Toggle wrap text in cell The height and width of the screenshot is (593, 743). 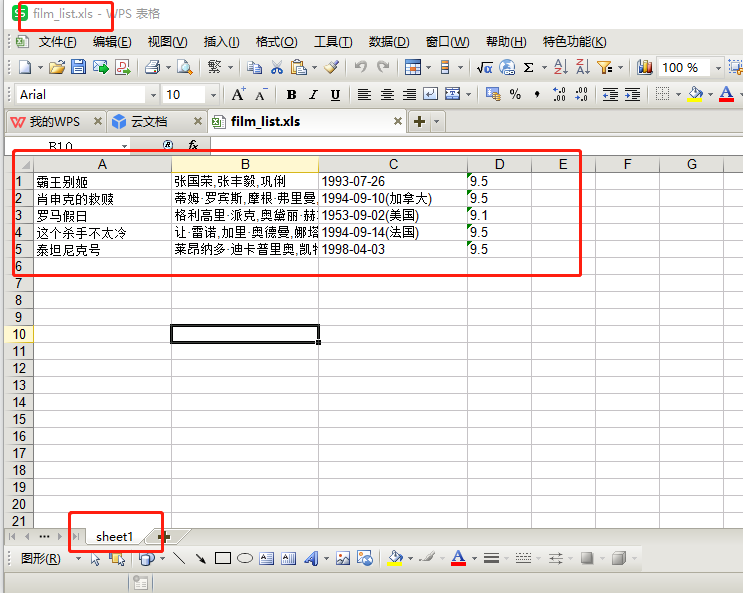click(430, 94)
